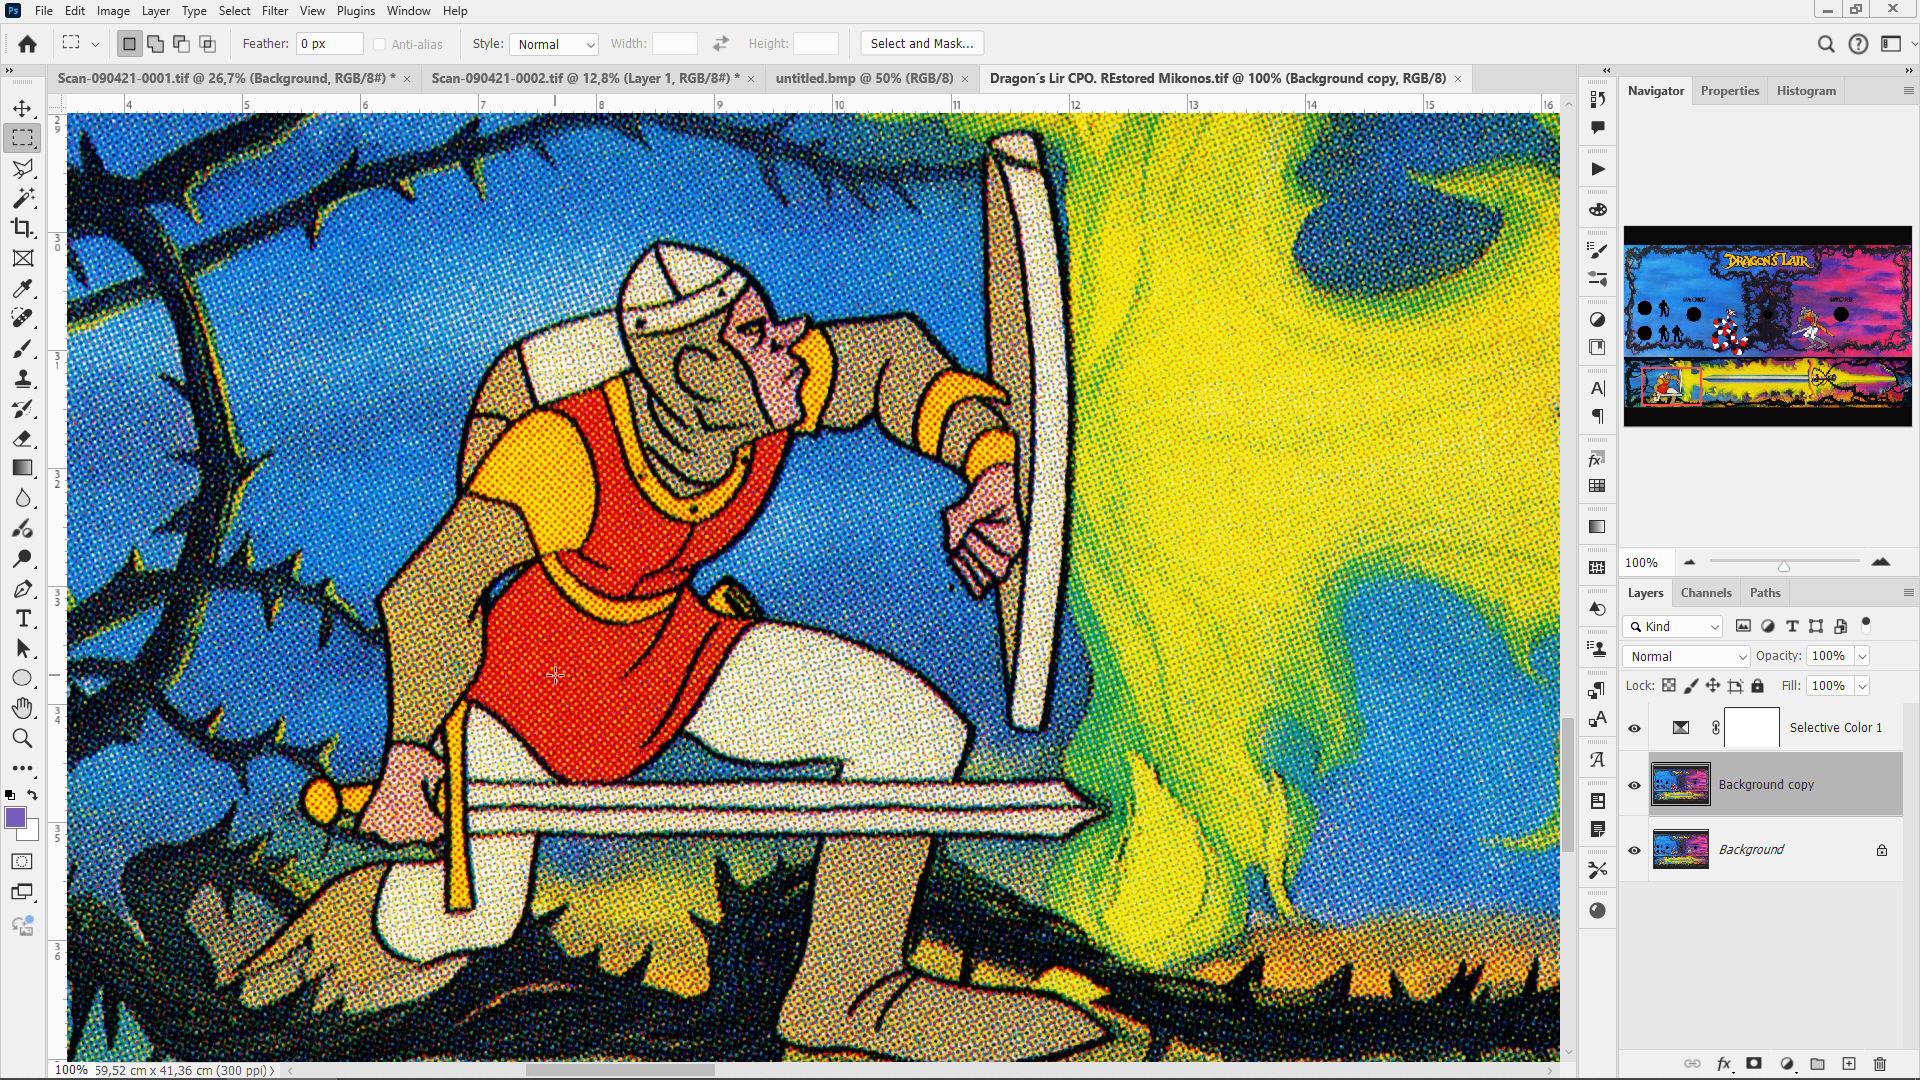The width and height of the screenshot is (1920, 1080).
Task: Switch to the Channels tab
Action: point(1706,593)
